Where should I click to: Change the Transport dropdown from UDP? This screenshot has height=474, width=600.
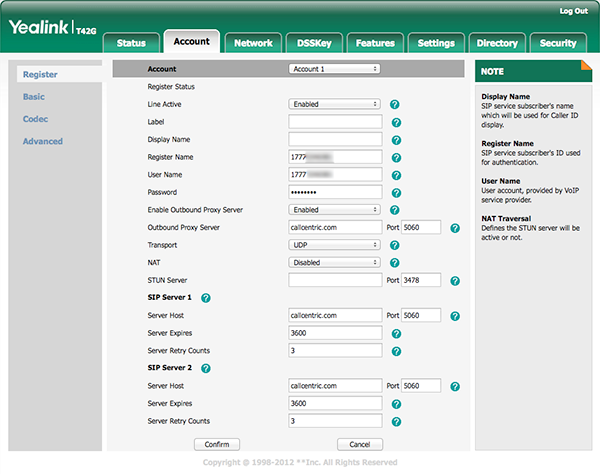click(334, 245)
